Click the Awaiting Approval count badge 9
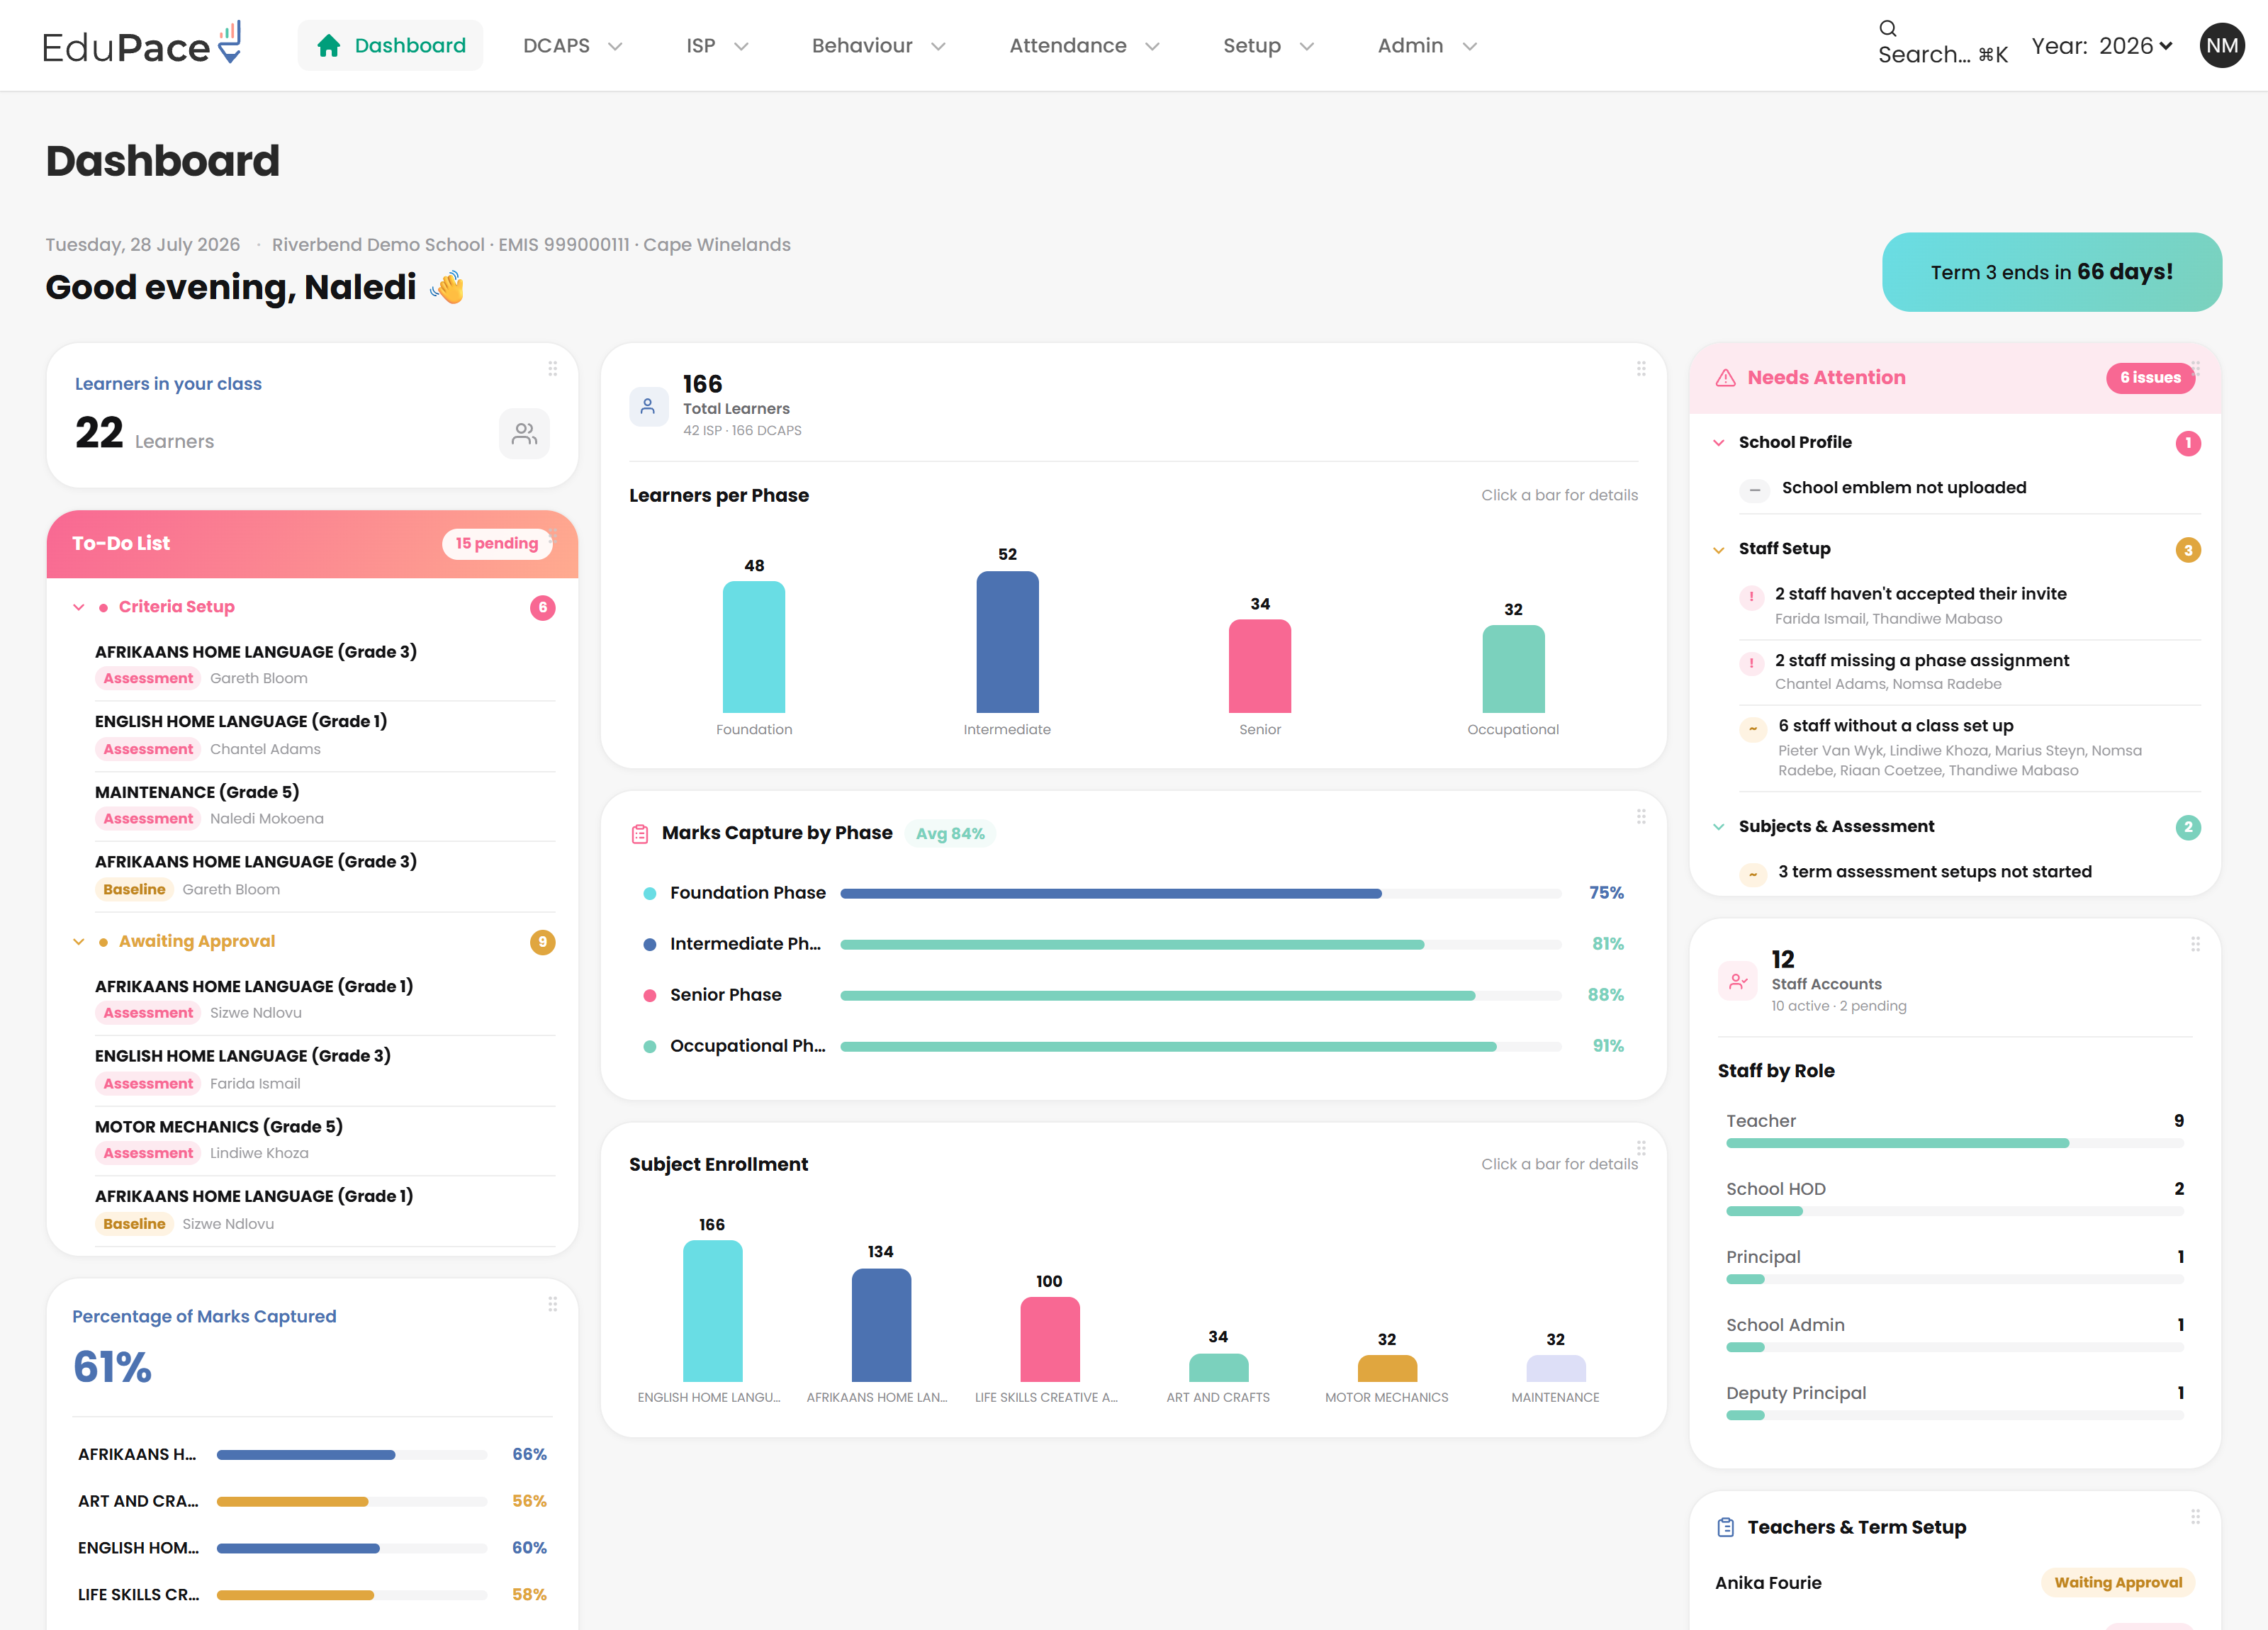Viewport: 2268px width, 1630px height. pyautogui.click(x=542, y=942)
